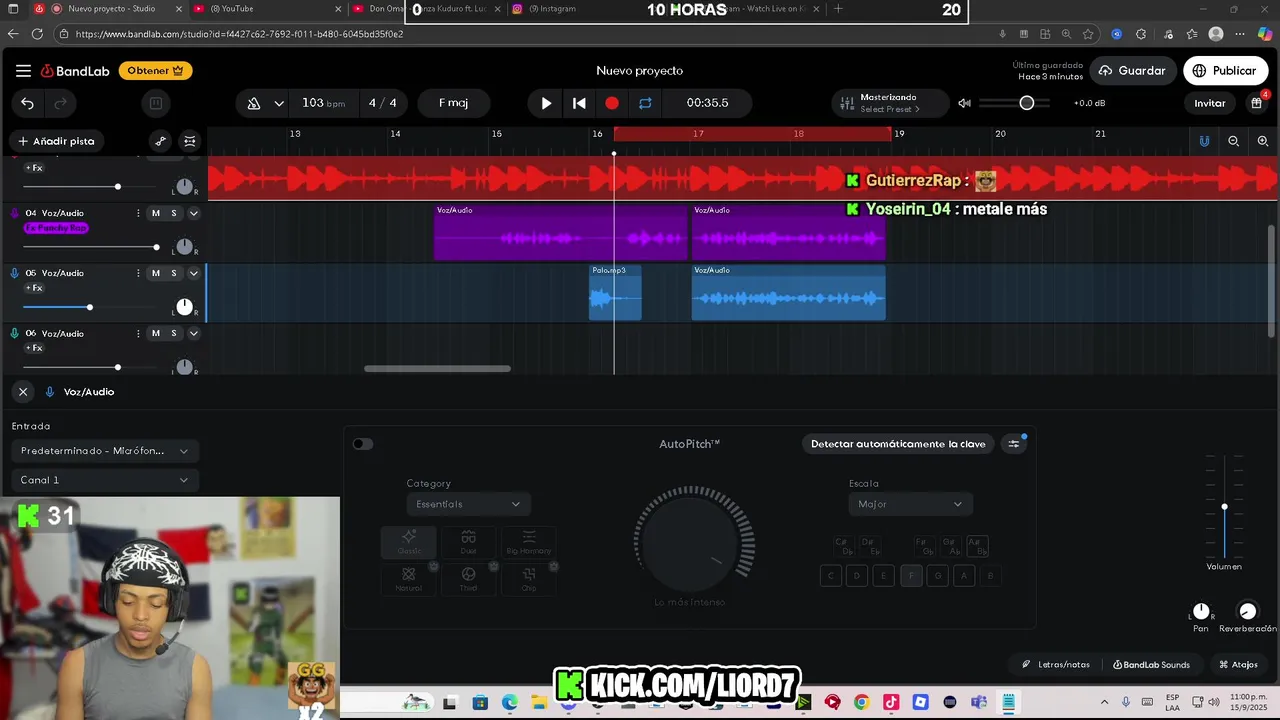Select the F note key
1280x720 pixels.
(911, 576)
